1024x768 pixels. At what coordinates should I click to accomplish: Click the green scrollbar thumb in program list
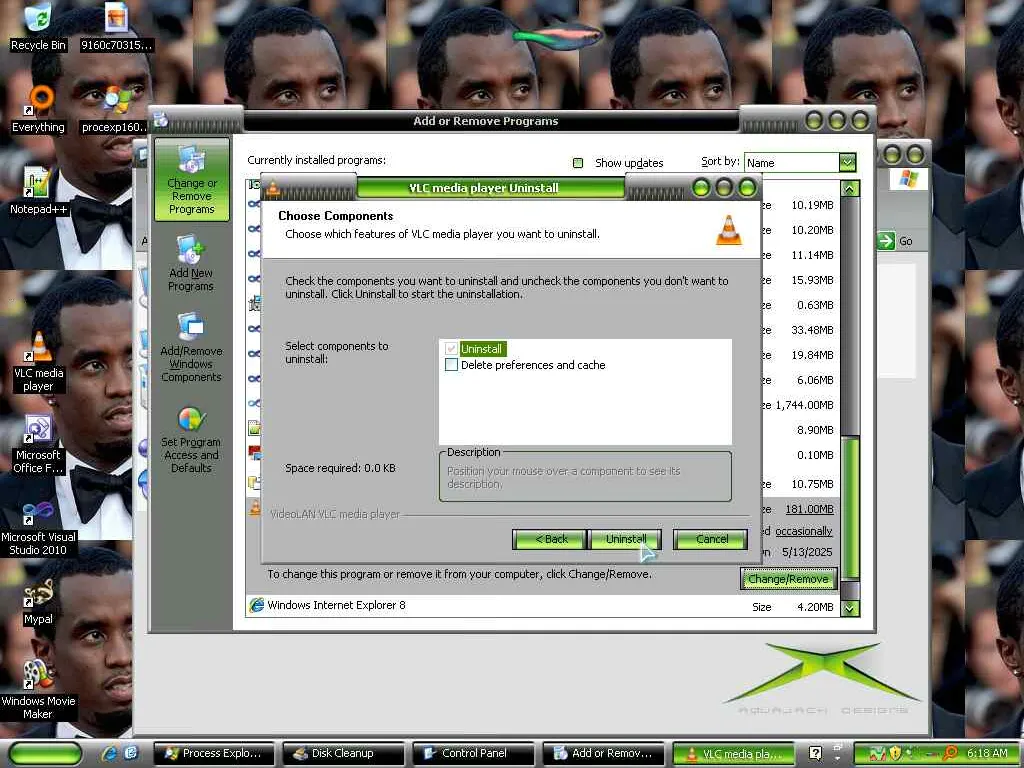pos(850,508)
